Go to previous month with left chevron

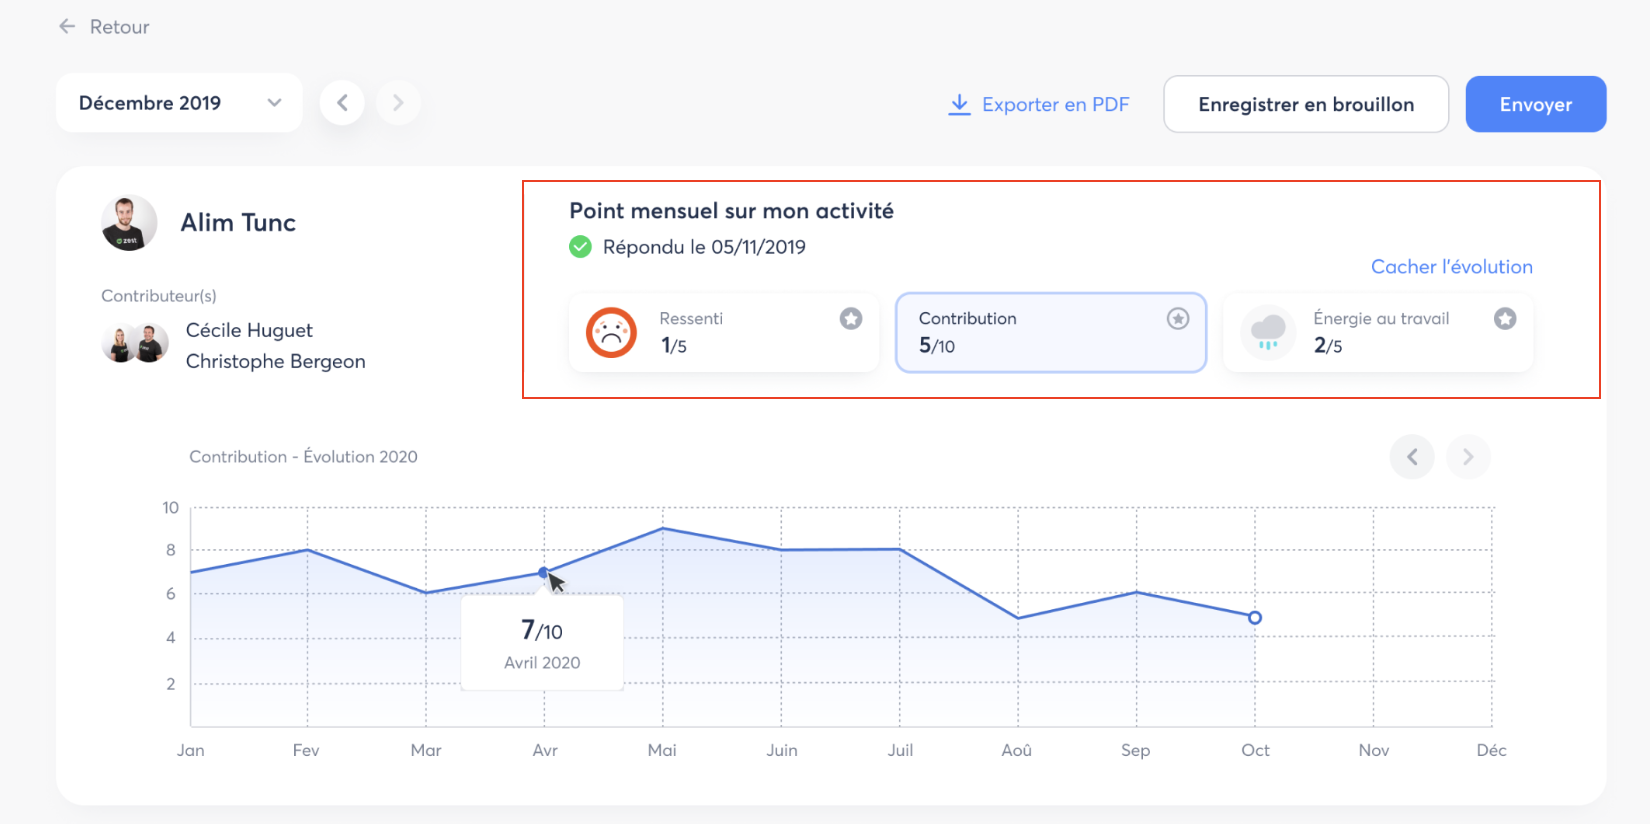342,103
